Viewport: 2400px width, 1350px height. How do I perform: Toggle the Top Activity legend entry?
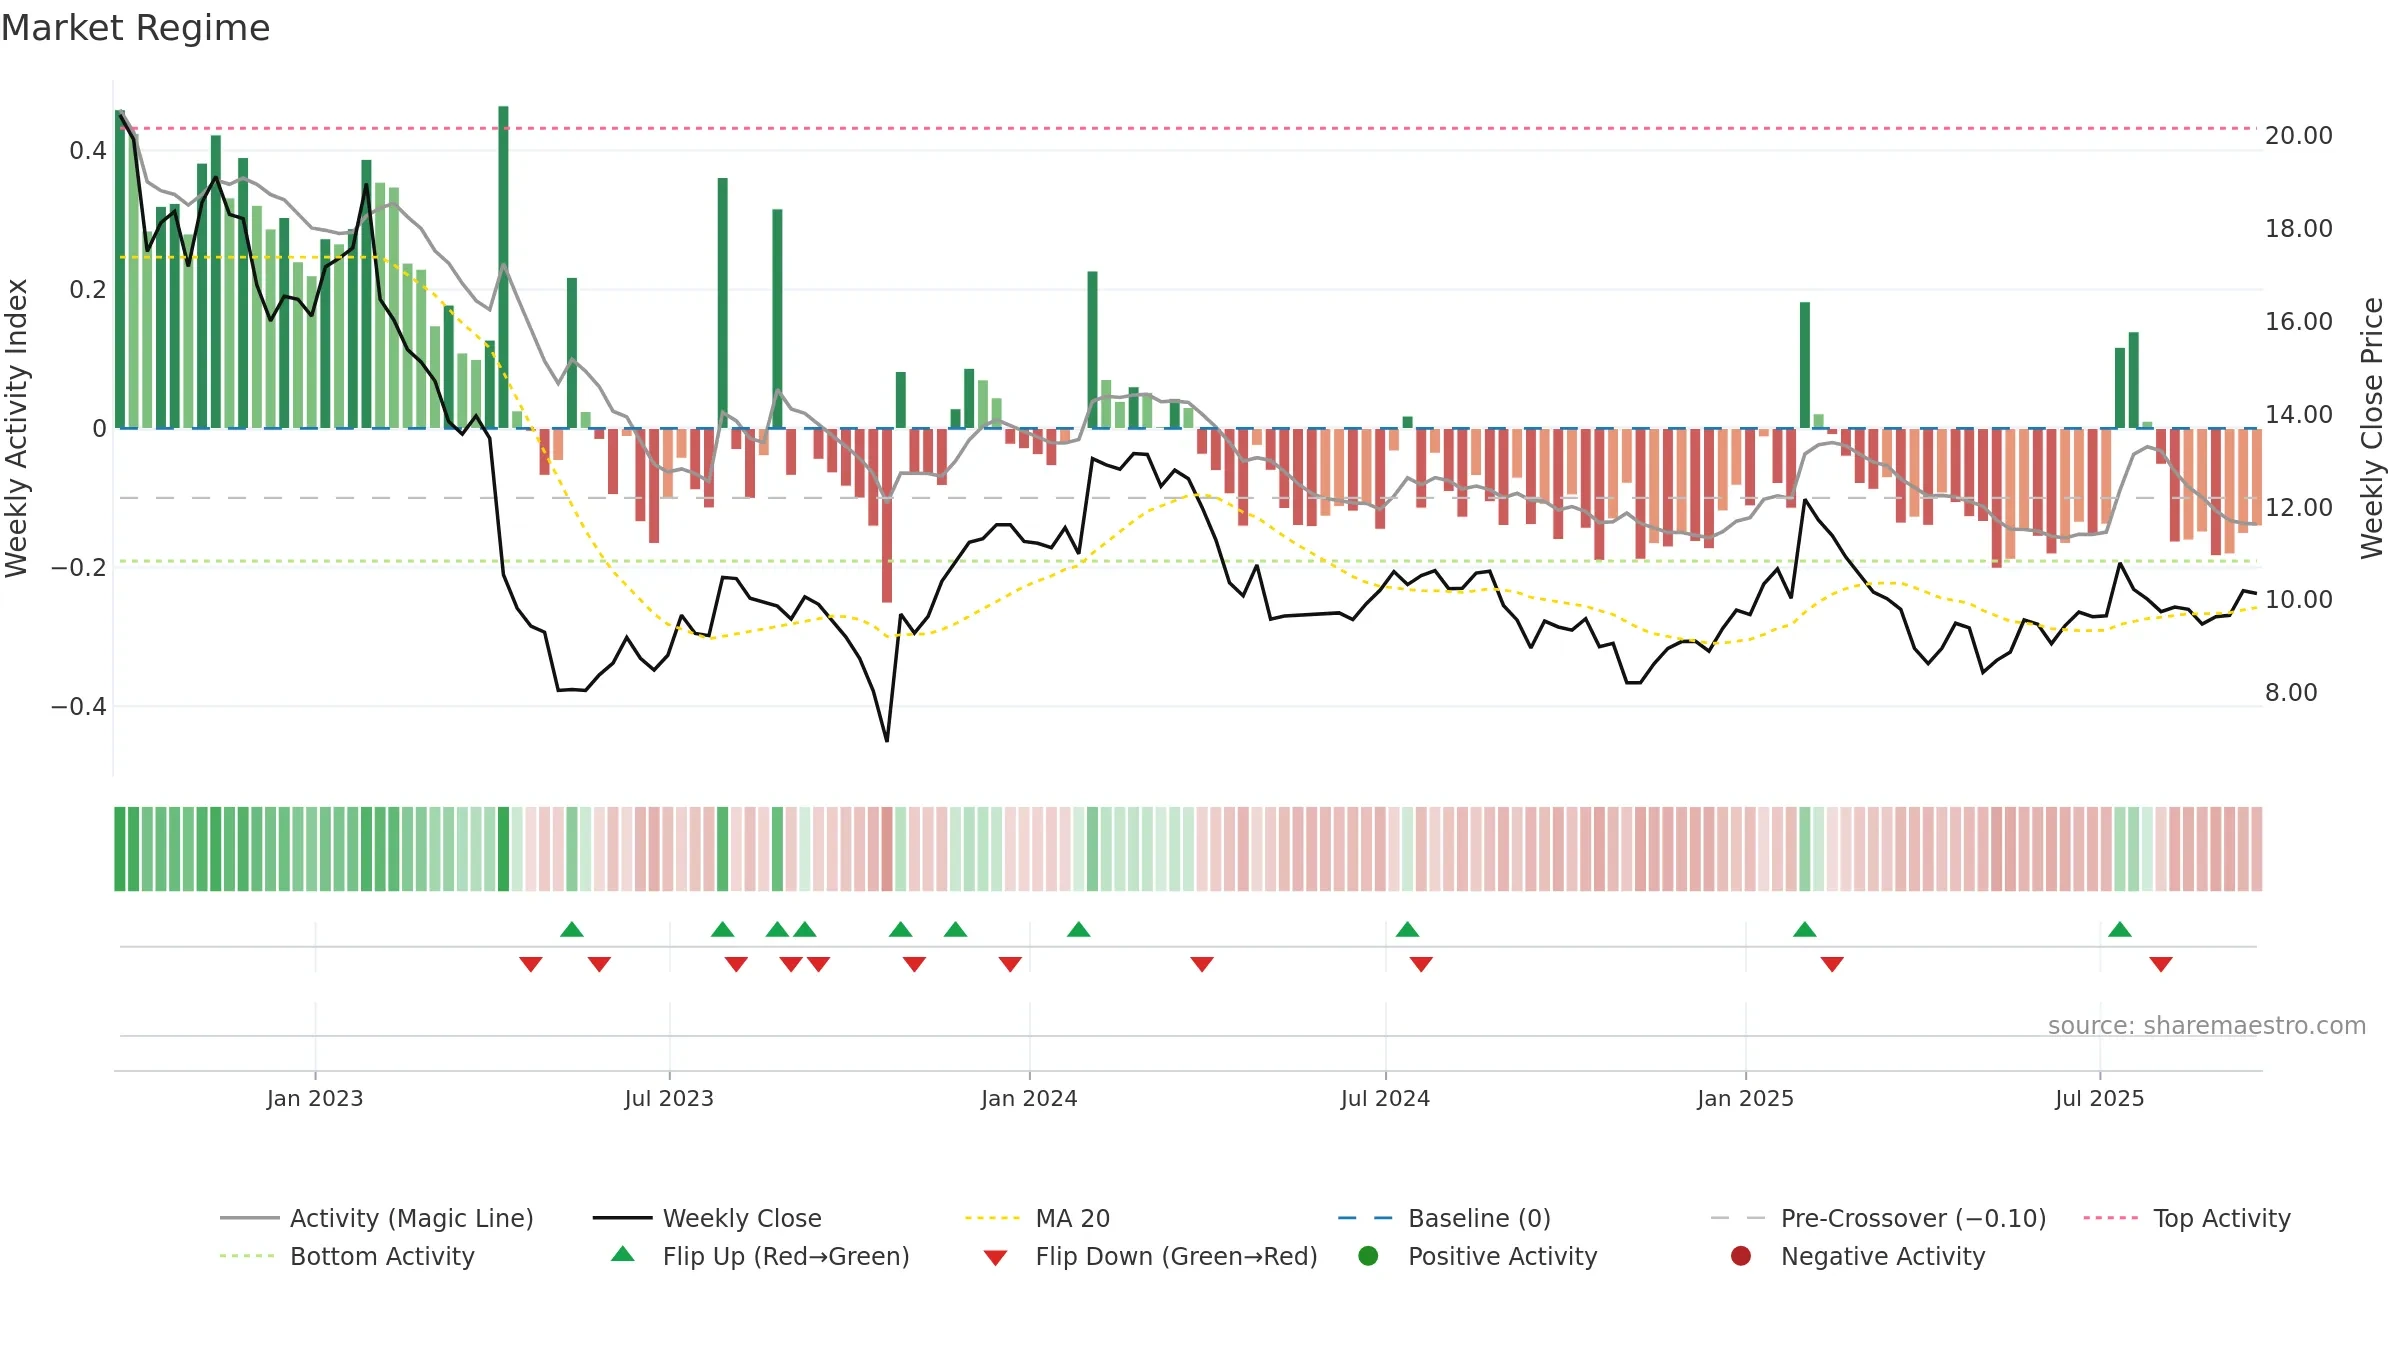pyautogui.click(x=2187, y=1218)
